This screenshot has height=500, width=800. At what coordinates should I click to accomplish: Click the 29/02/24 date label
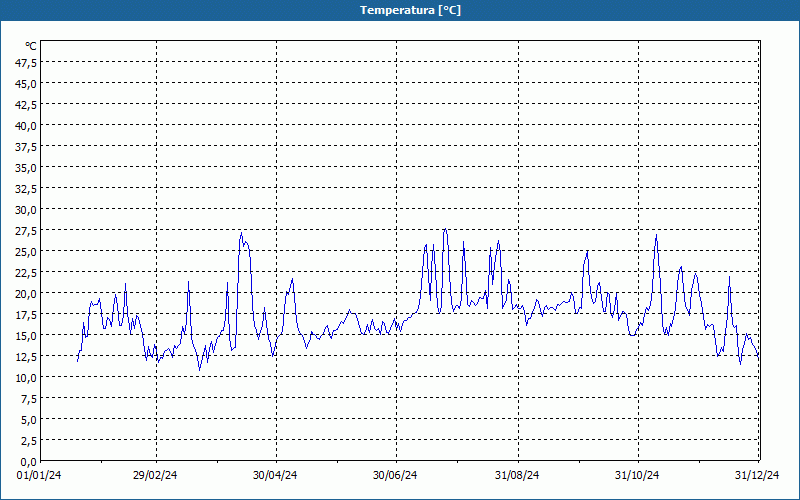[x=155, y=476]
